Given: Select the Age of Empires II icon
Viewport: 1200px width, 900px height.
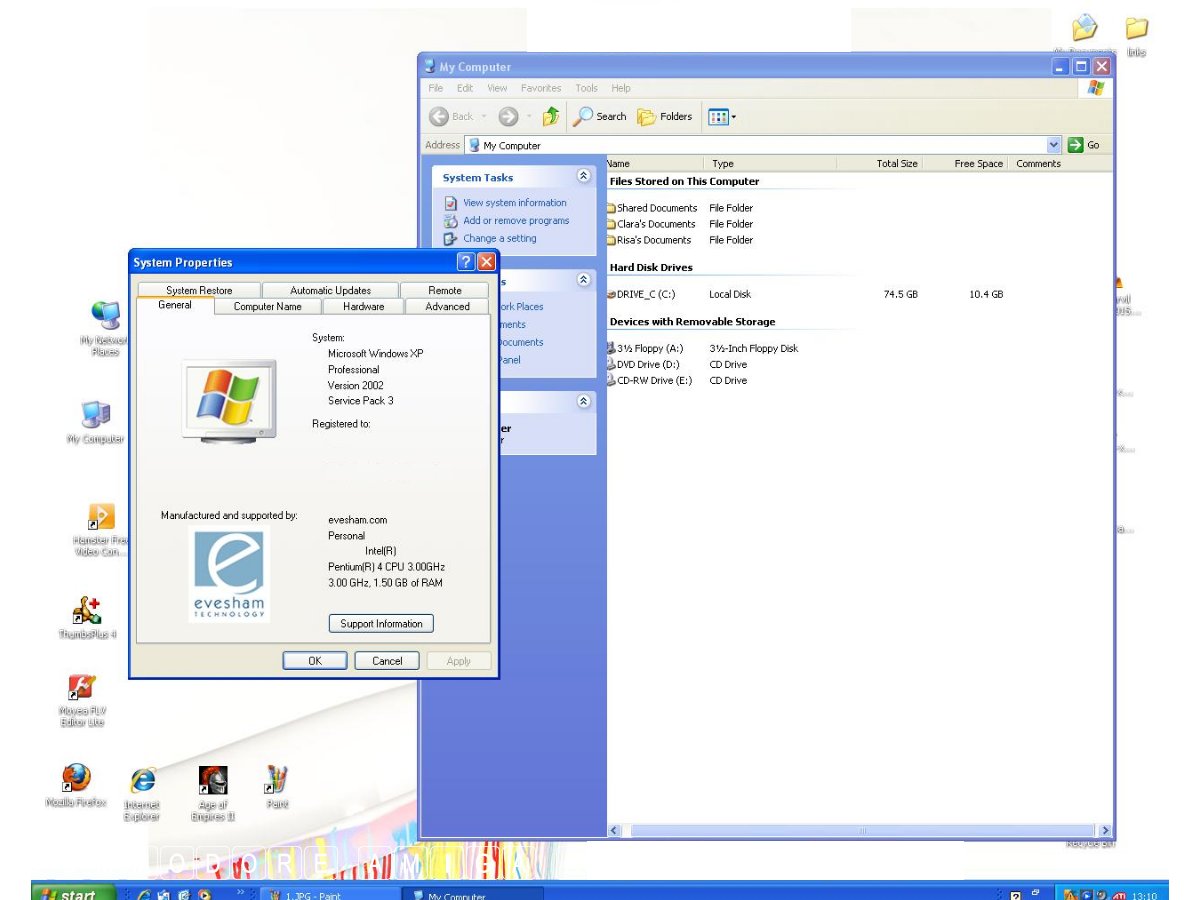Looking at the screenshot, I should (x=212, y=781).
